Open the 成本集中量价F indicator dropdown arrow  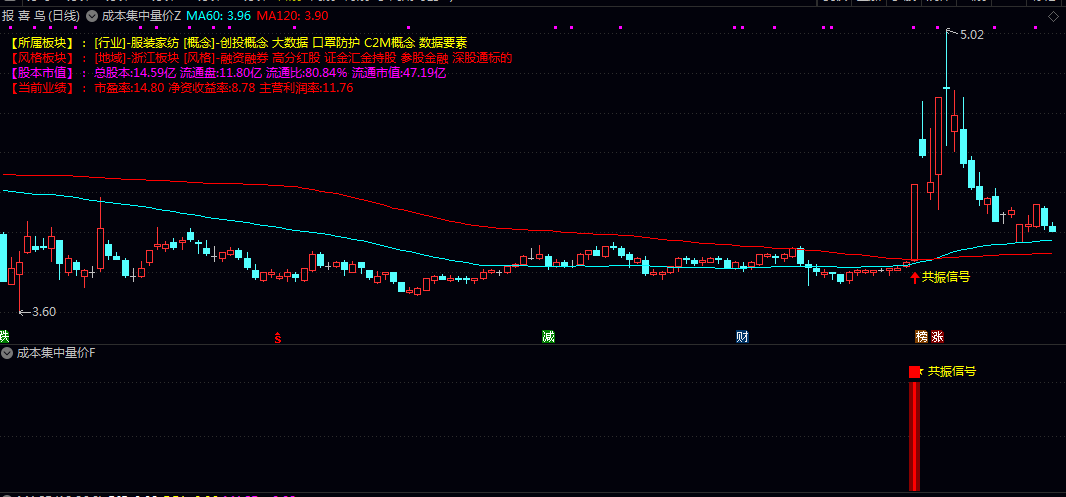7,353
